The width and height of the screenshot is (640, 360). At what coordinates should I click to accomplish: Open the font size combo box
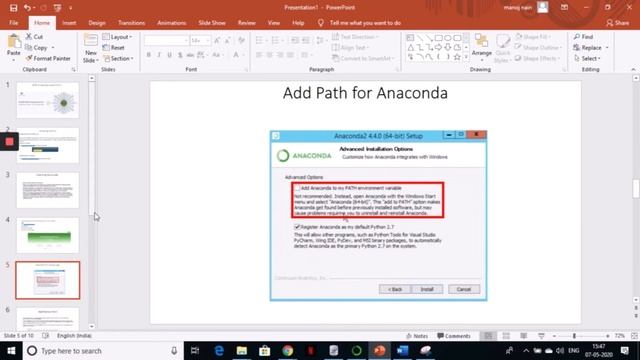200,40
